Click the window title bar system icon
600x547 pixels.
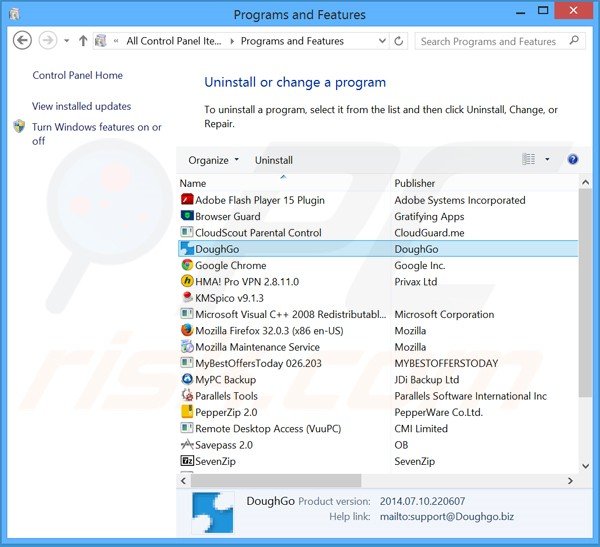click(15, 14)
